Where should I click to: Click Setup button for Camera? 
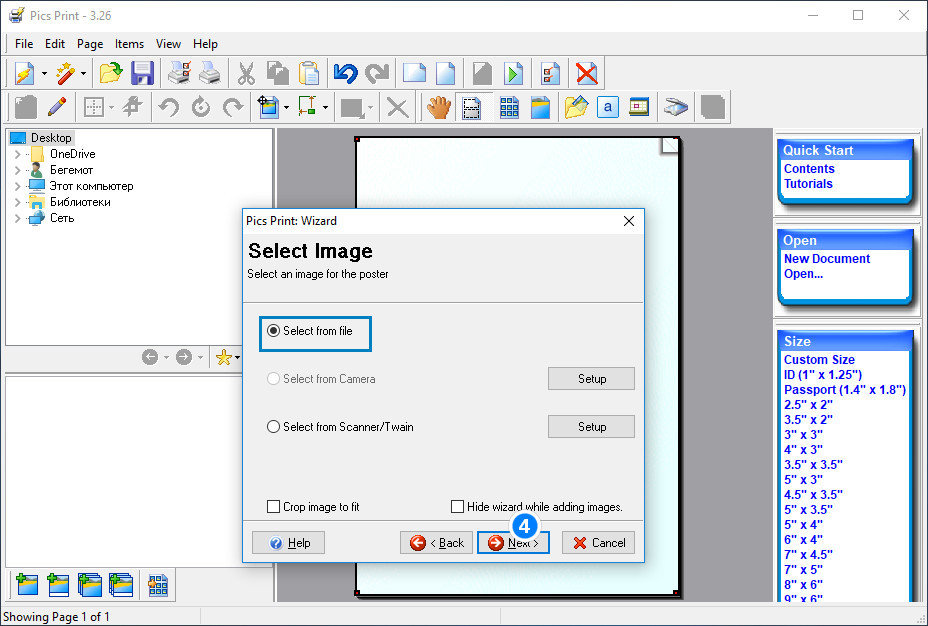pyautogui.click(x=591, y=379)
